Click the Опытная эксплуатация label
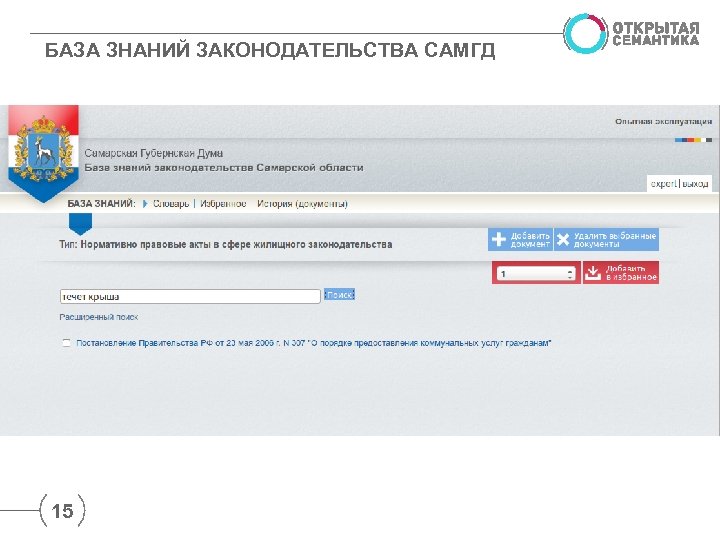 point(664,122)
